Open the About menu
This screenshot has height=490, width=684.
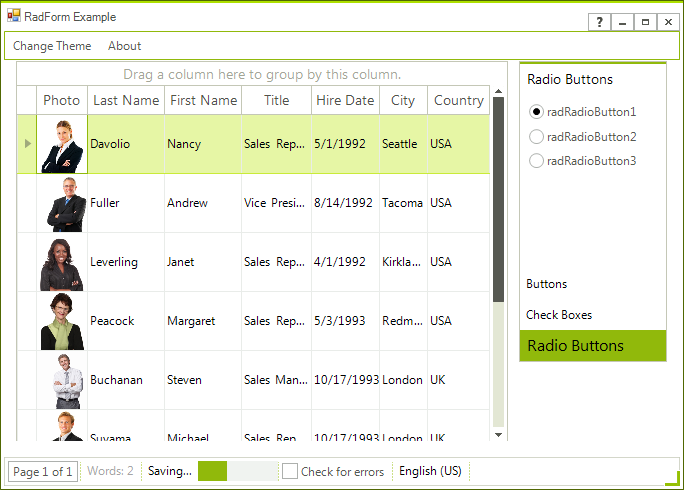pyautogui.click(x=124, y=46)
